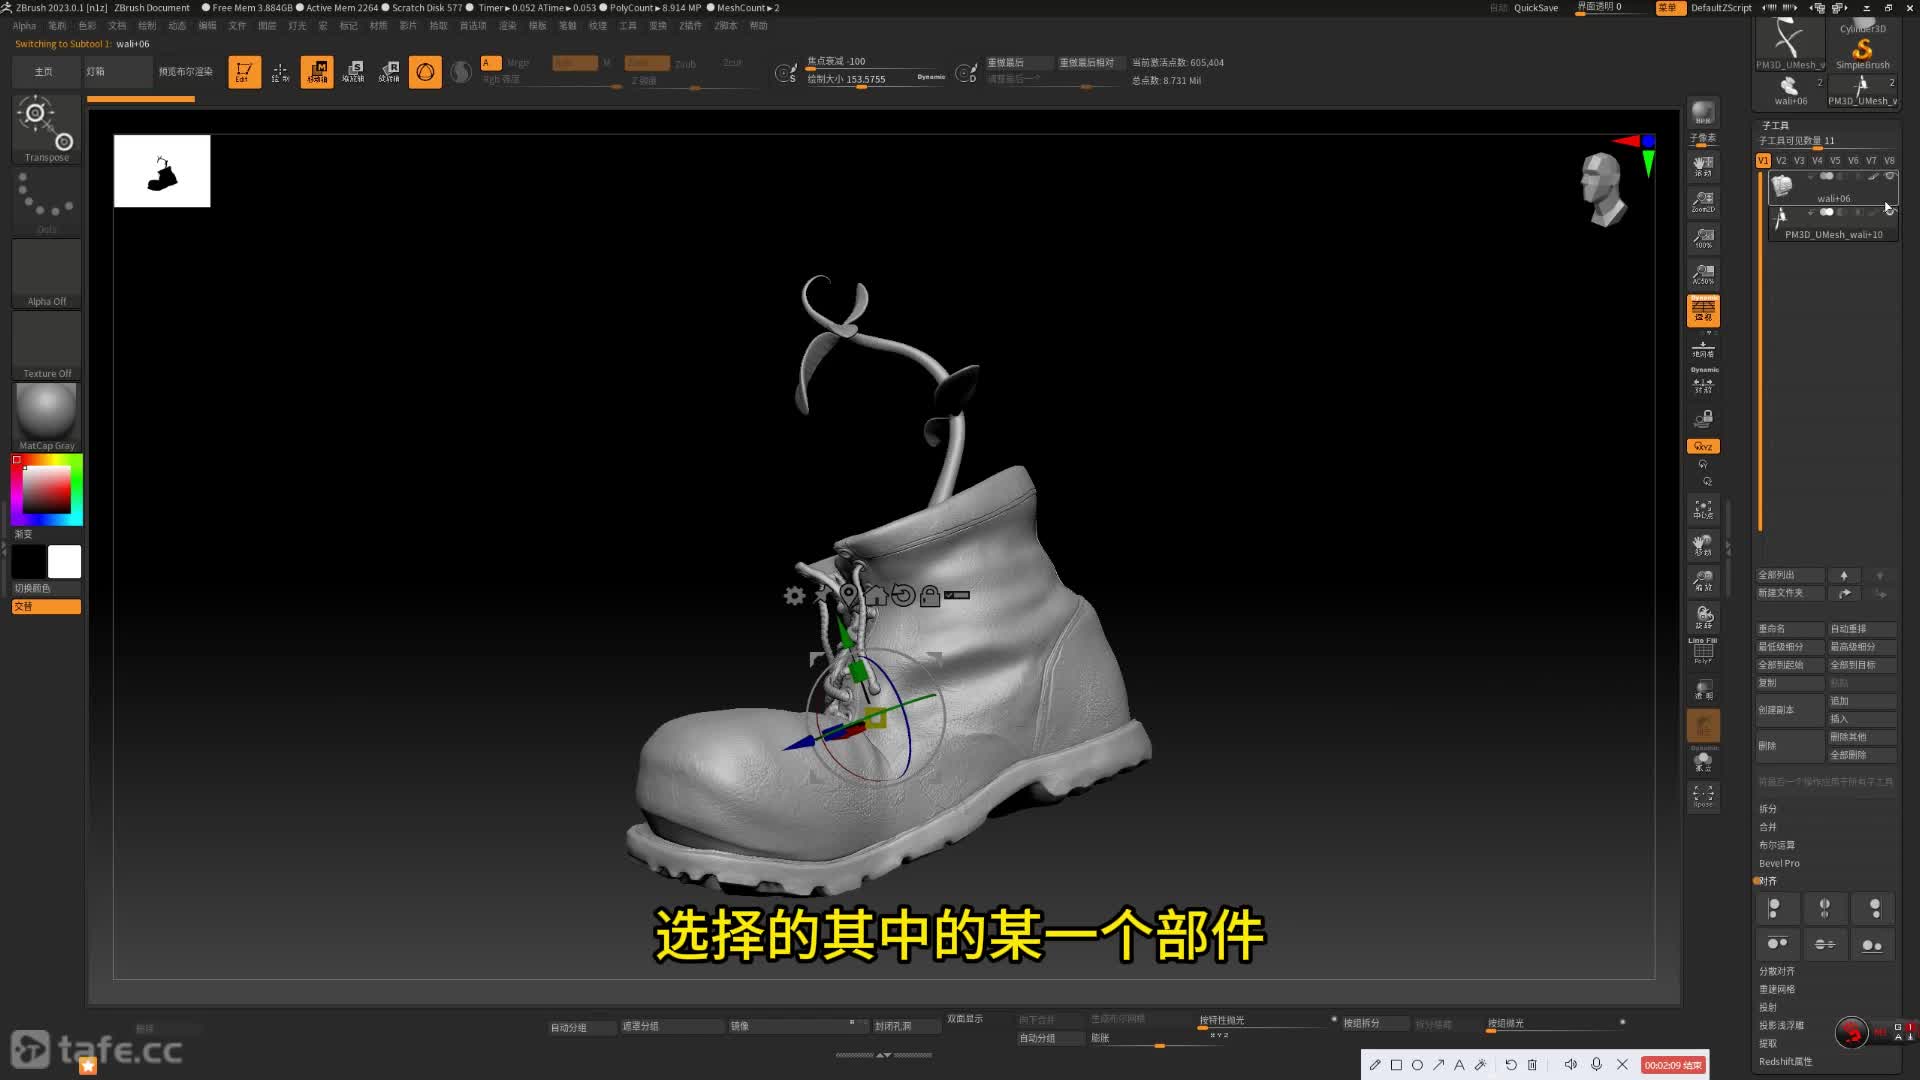Click the 复制 duplicate button
This screenshot has height=1080, width=1920.
tap(1790, 683)
